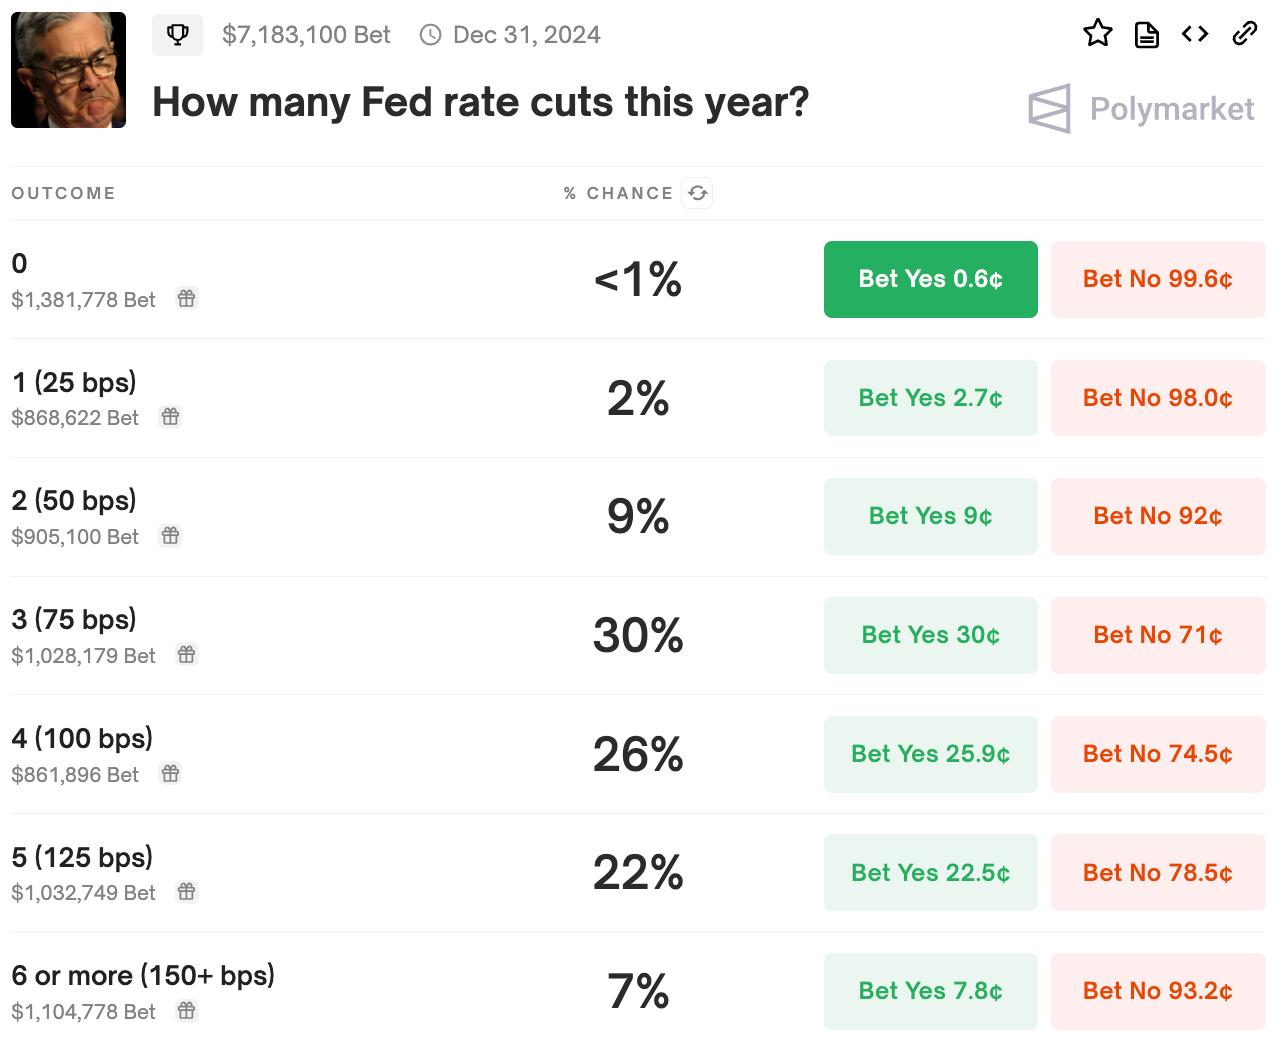Select Bet Yes 30¢ for 3 cuts

click(930, 635)
